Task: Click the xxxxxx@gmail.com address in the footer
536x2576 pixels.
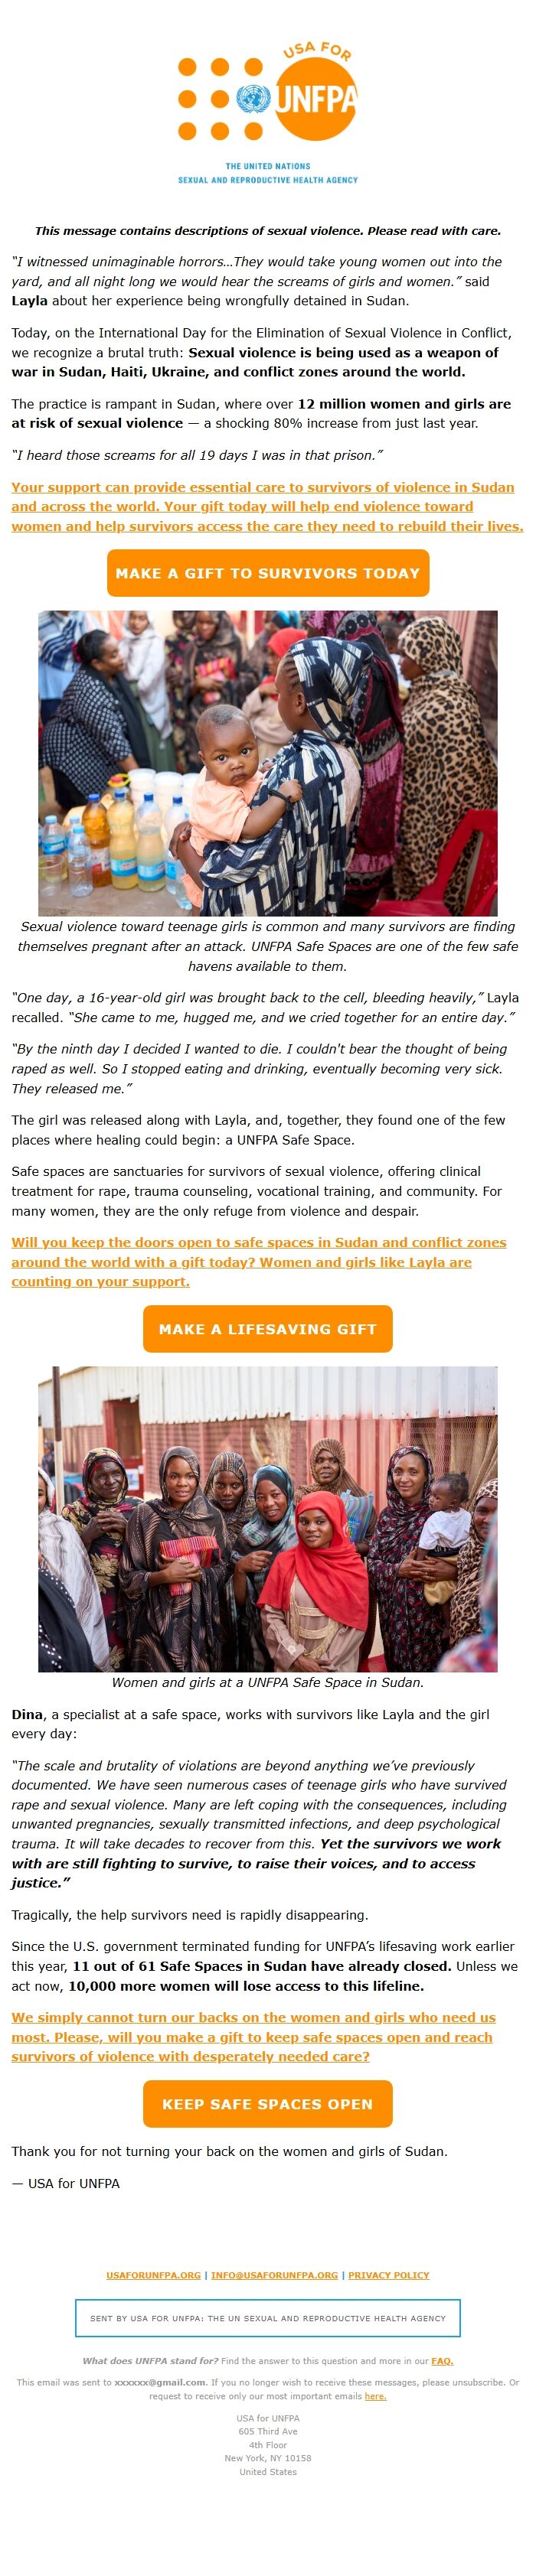Action: click(x=160, y=2382)
